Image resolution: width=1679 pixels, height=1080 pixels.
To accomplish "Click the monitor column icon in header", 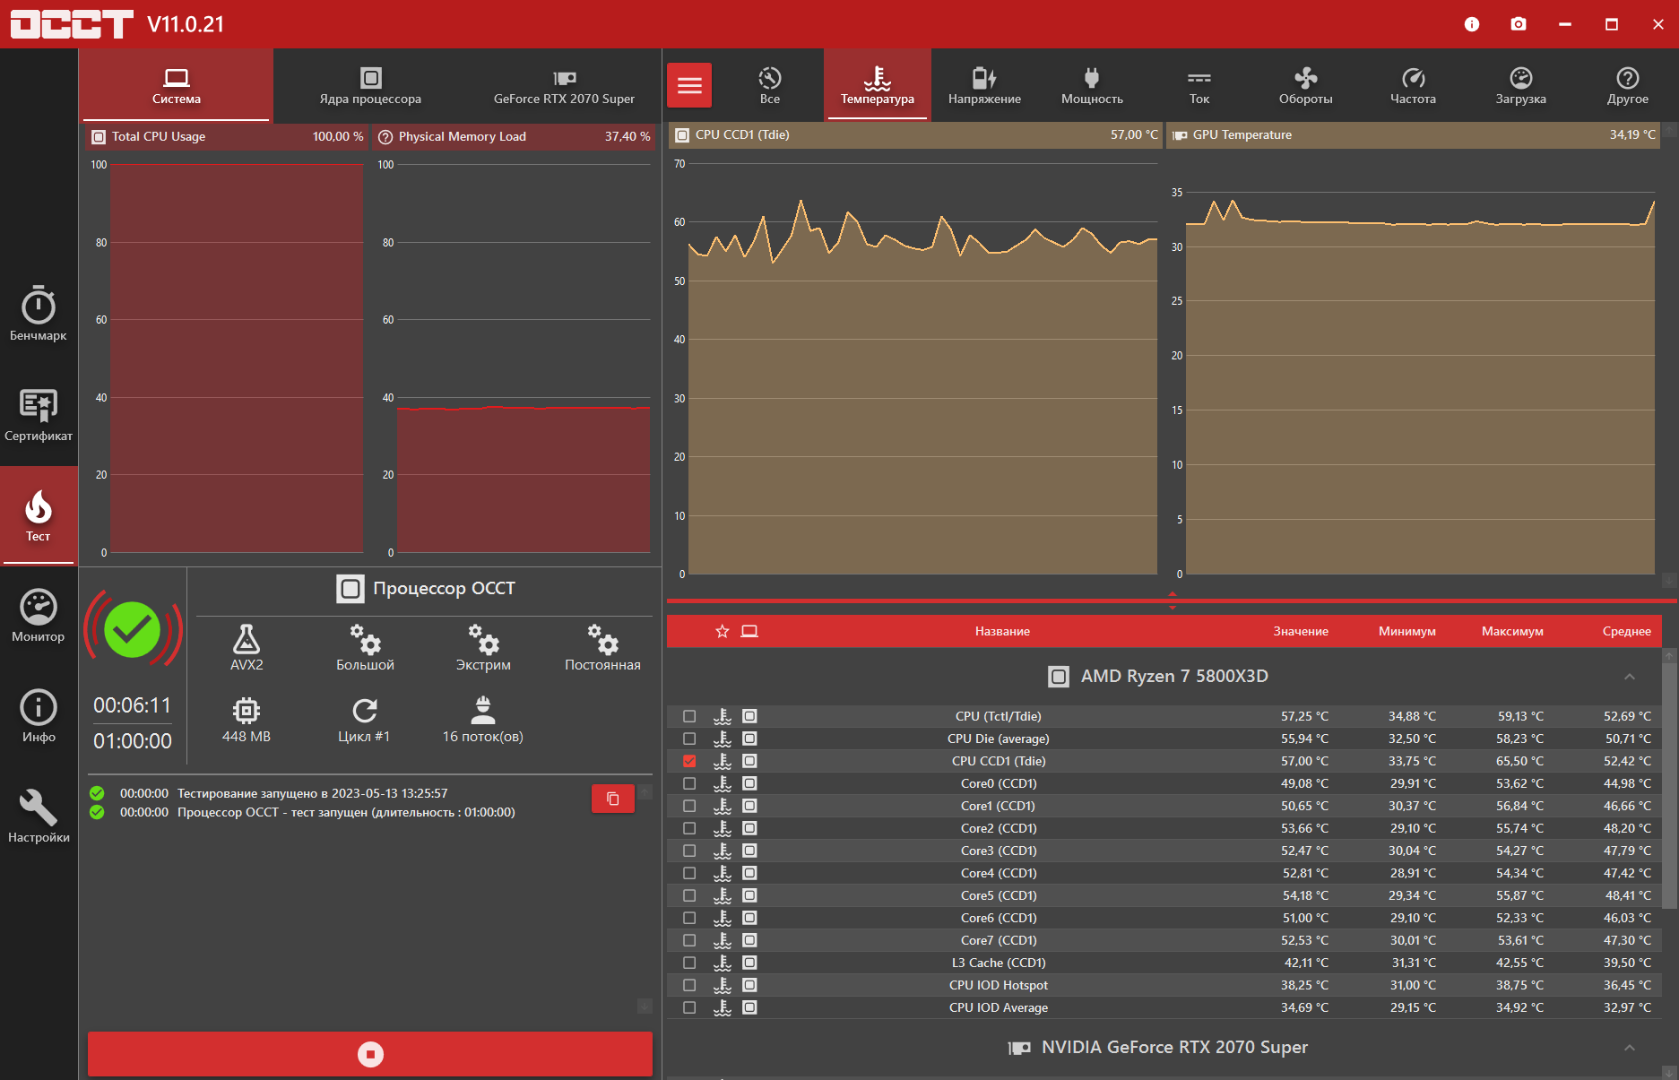I will coord(749,631).
